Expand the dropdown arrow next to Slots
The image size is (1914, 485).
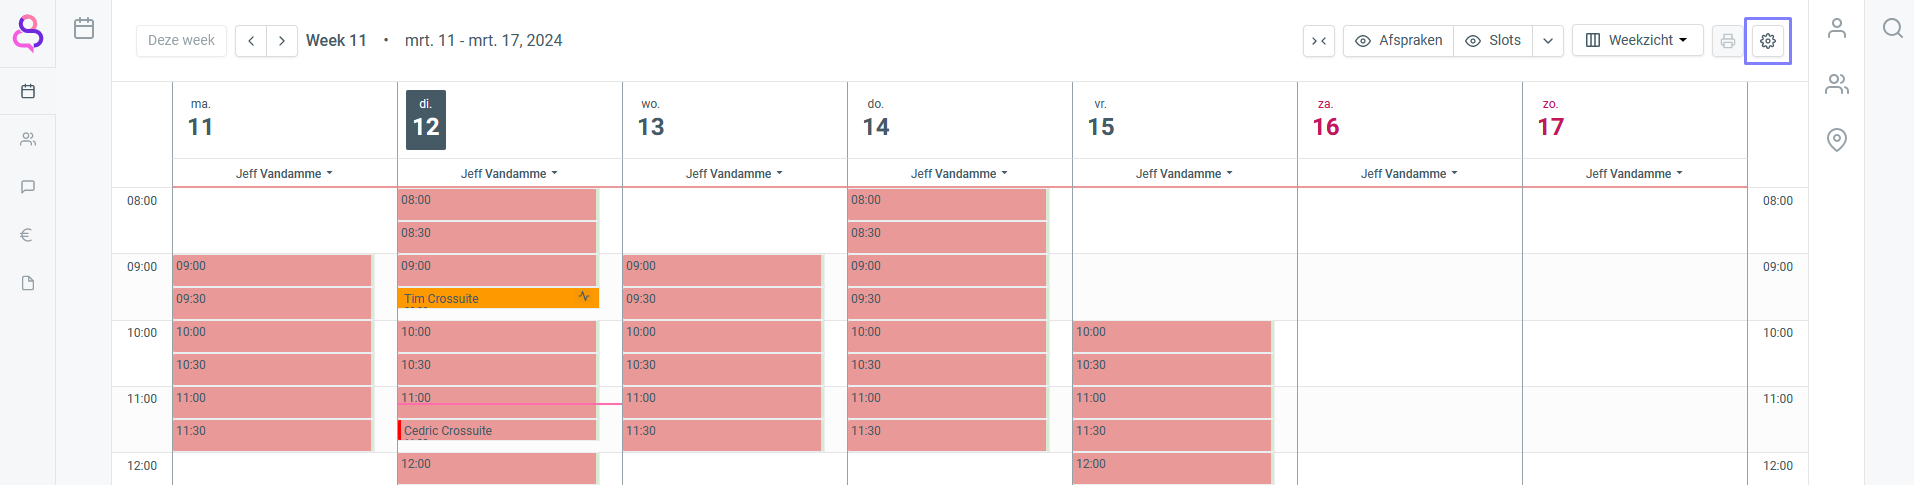pyautogui.click(x=1548, y=41)
